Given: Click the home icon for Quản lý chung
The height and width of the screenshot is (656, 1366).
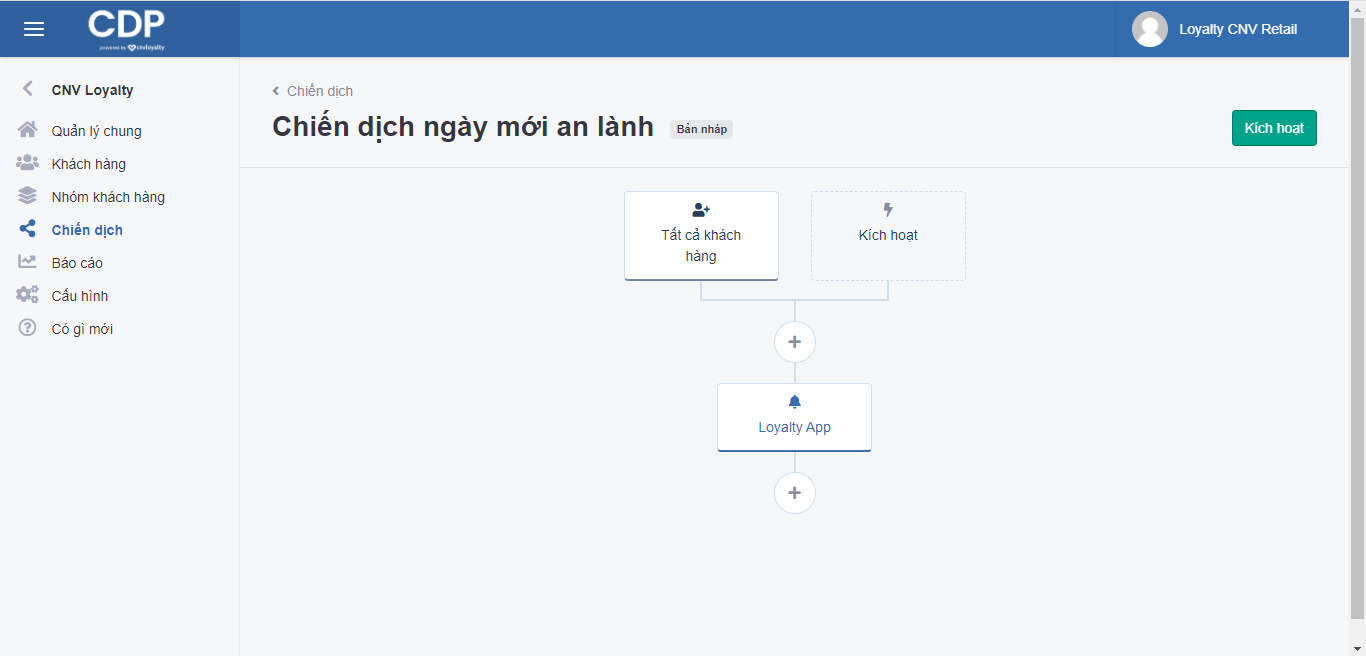Looking at the screenshot, I should click(x=28, y=130).
